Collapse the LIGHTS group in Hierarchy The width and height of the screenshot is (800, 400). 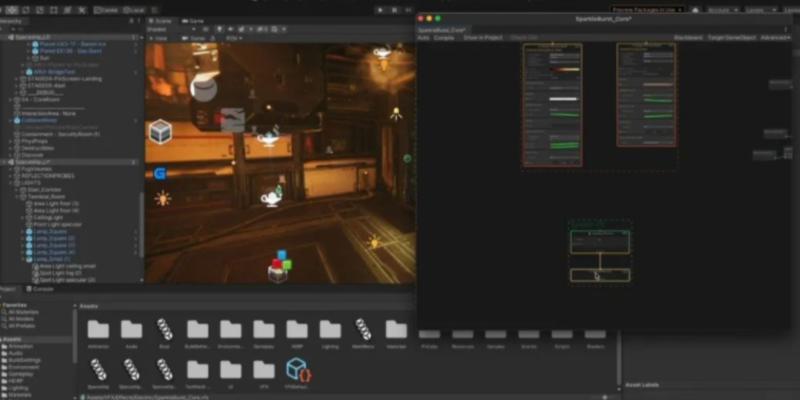coord(11,183)
